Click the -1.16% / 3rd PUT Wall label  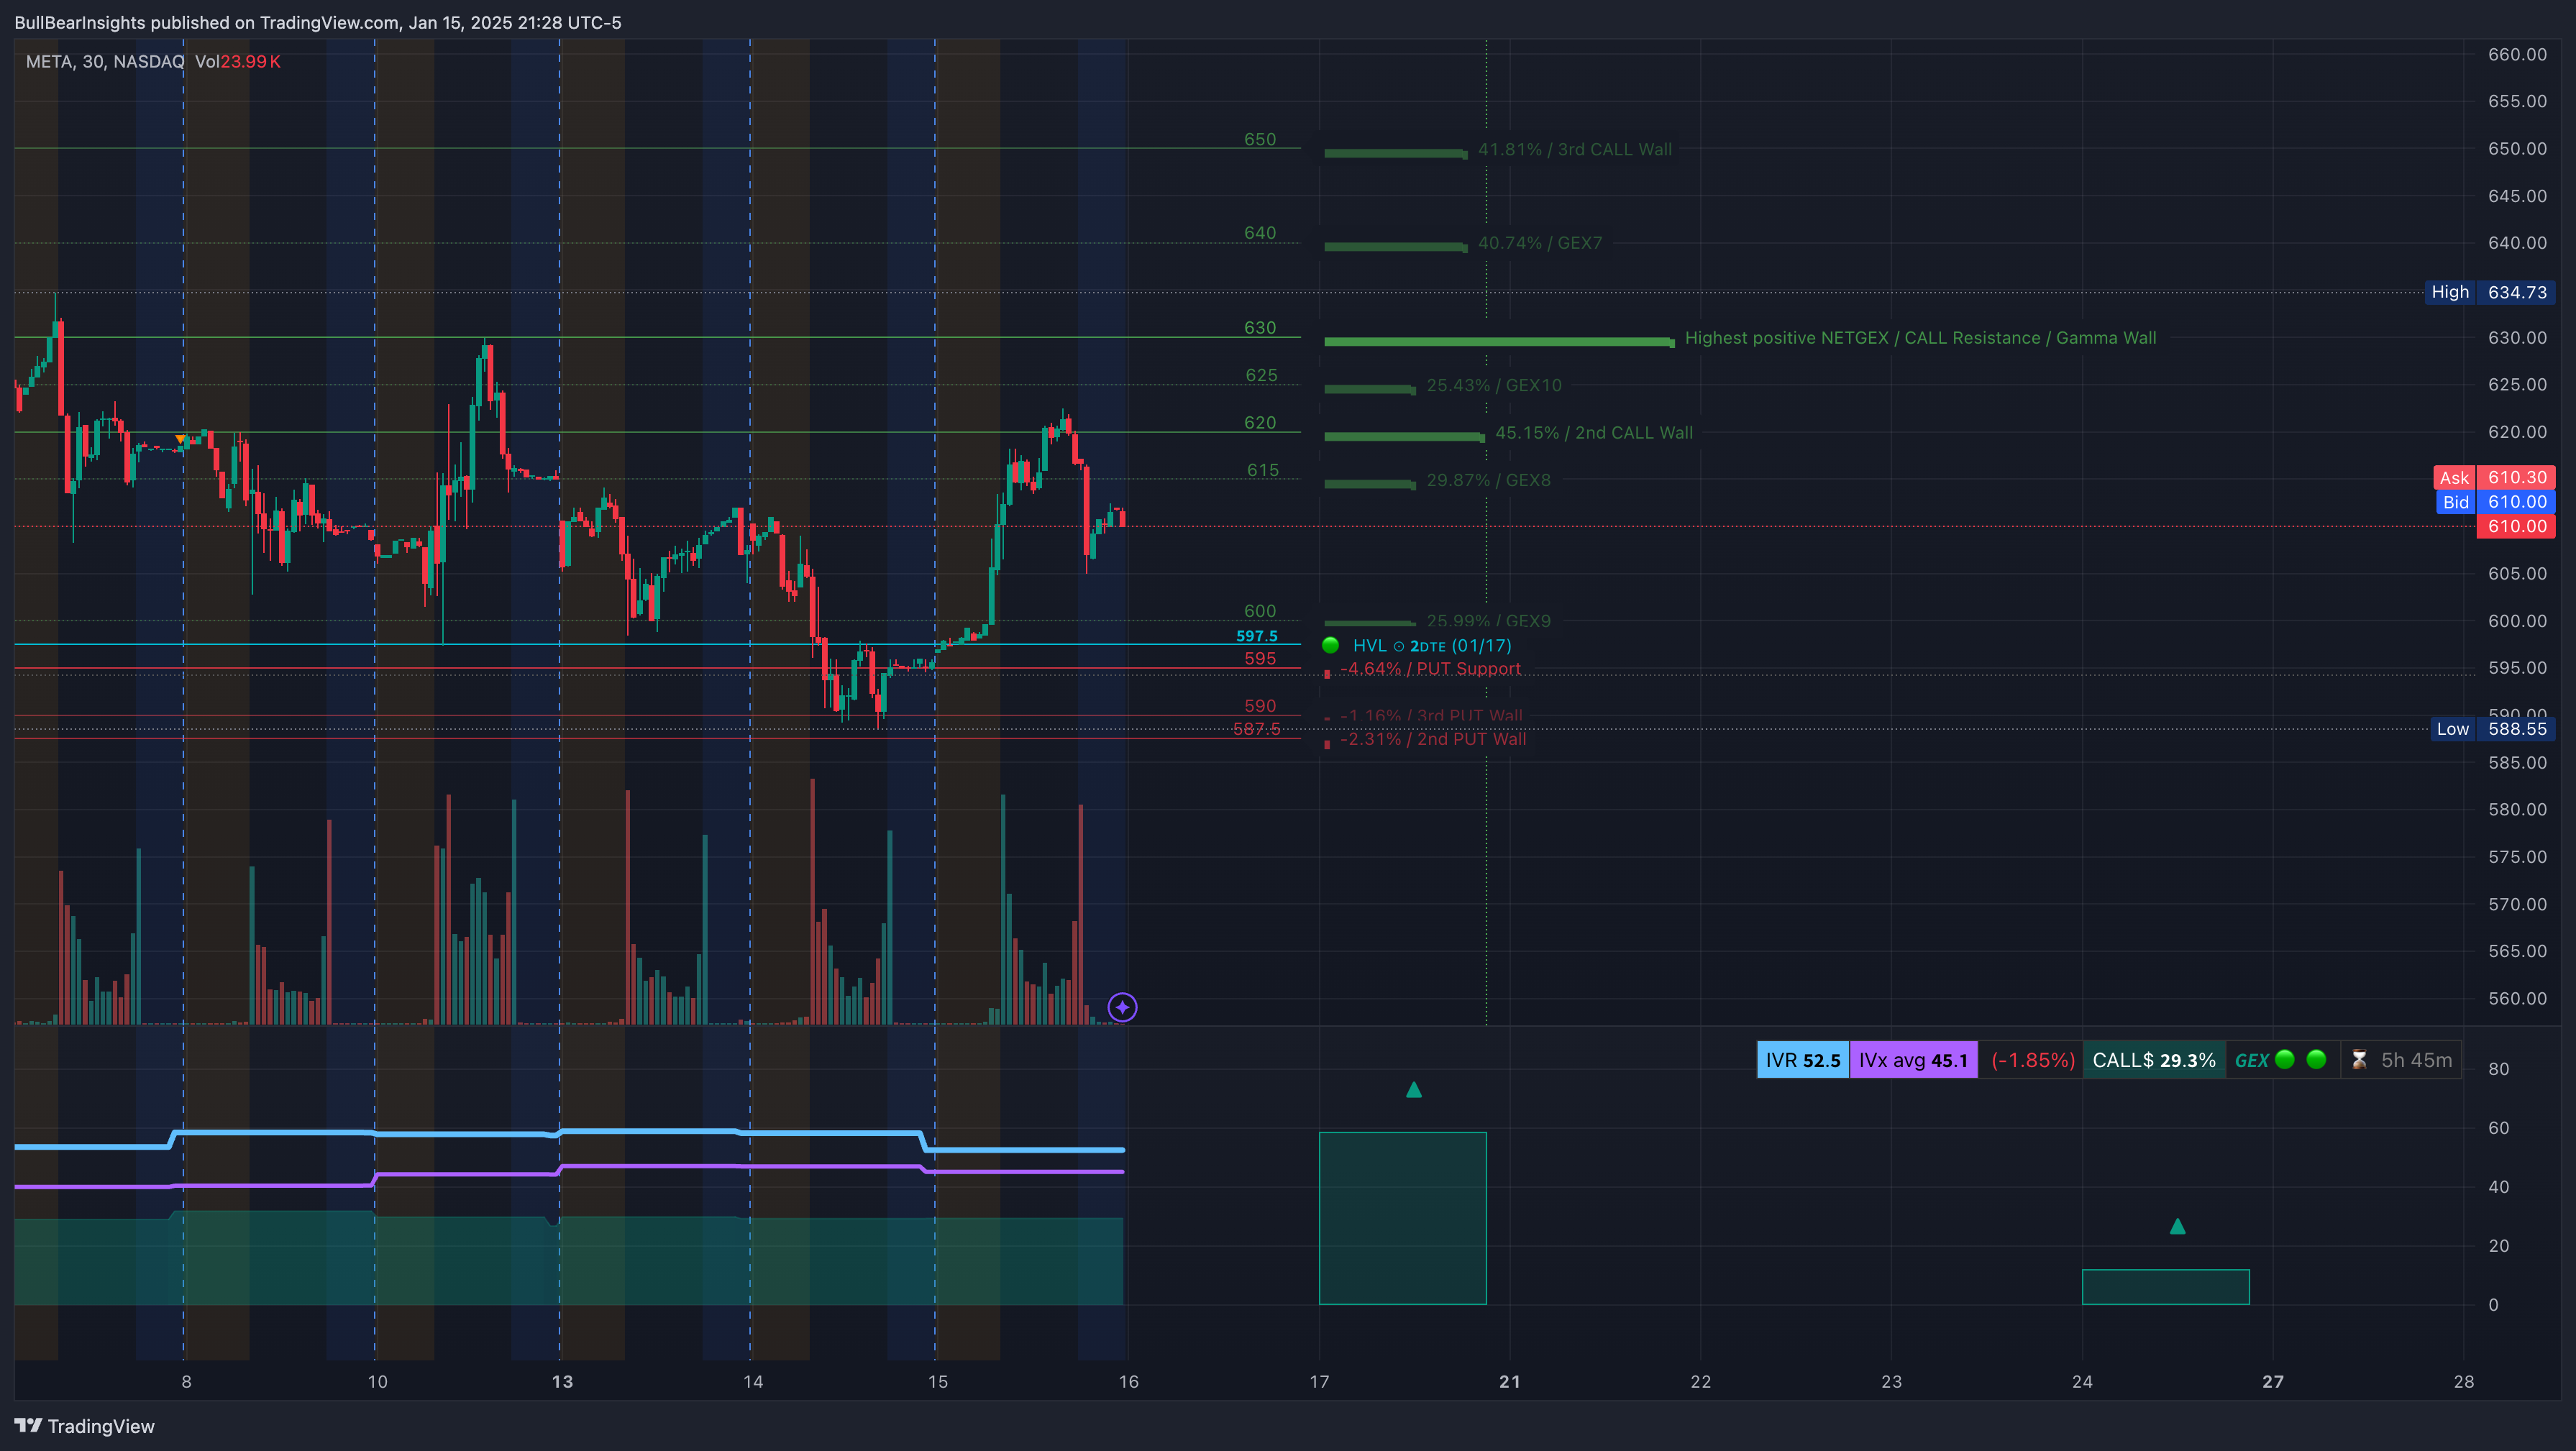[1431, 716]
